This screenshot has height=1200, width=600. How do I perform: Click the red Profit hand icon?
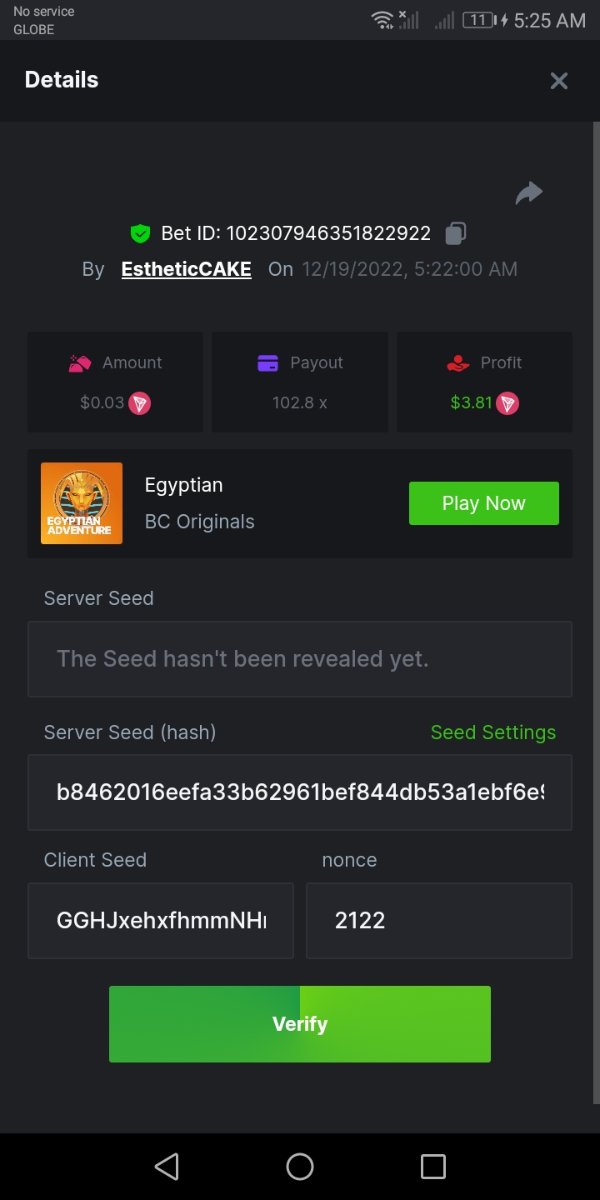click(x=458, y=363)
